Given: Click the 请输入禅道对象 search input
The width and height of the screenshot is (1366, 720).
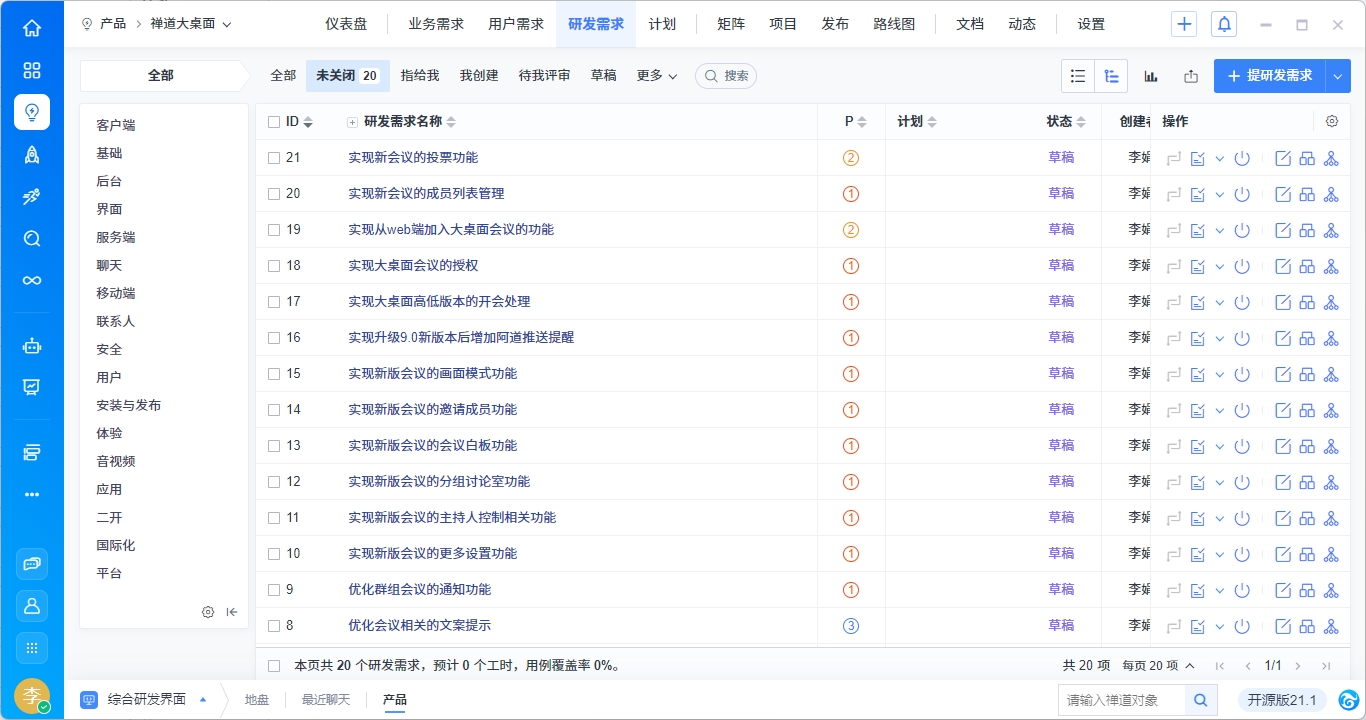Looking at the screenshot, I should pos(1121,700).
